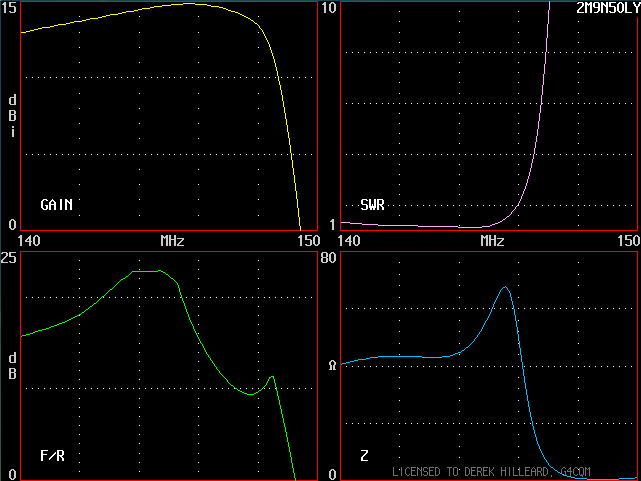Click the 80 top value of Z axis

tap(329, 258)
